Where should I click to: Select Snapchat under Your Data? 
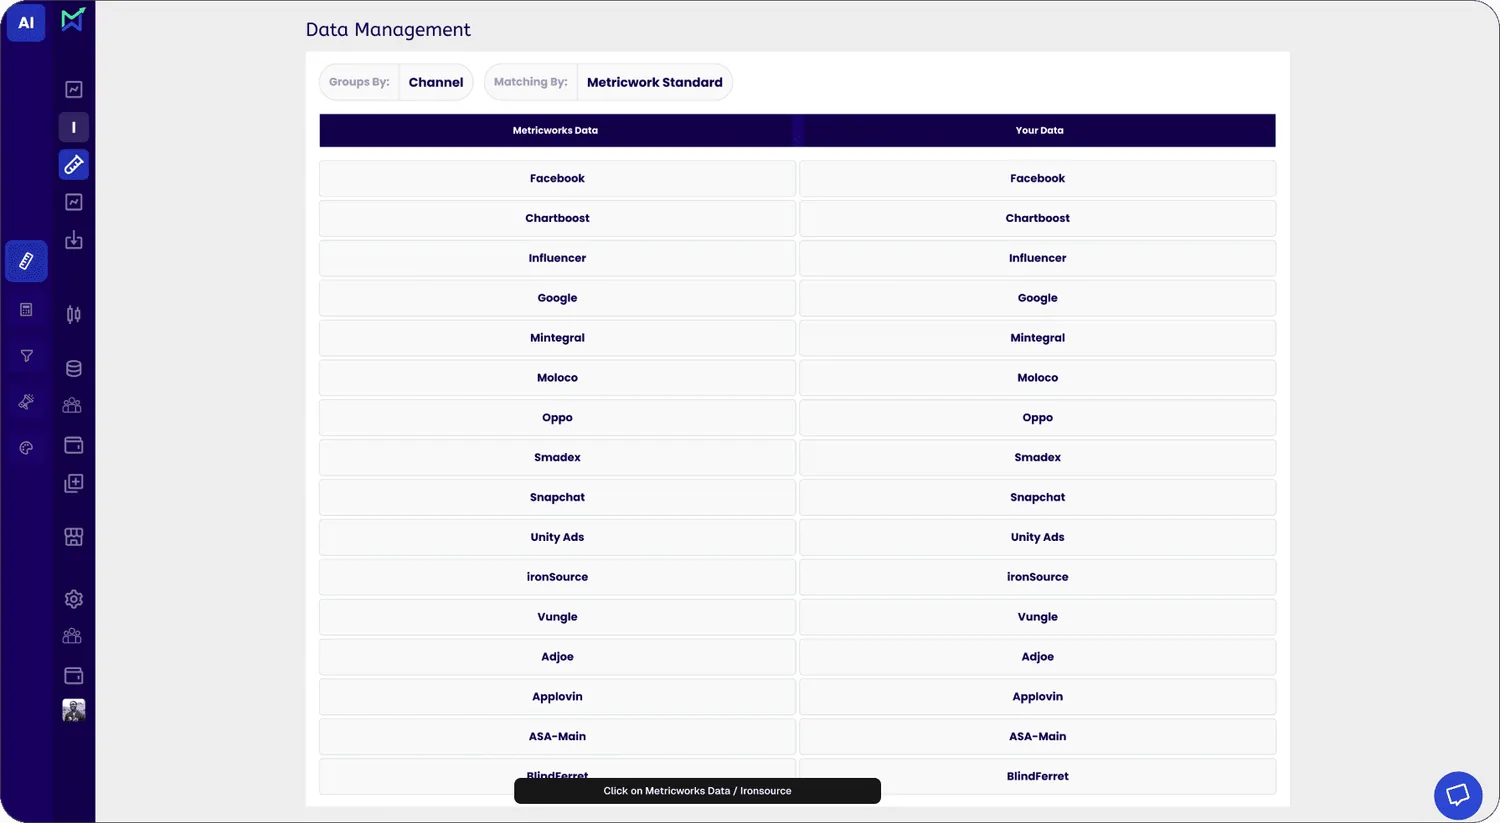[1037, 497]
